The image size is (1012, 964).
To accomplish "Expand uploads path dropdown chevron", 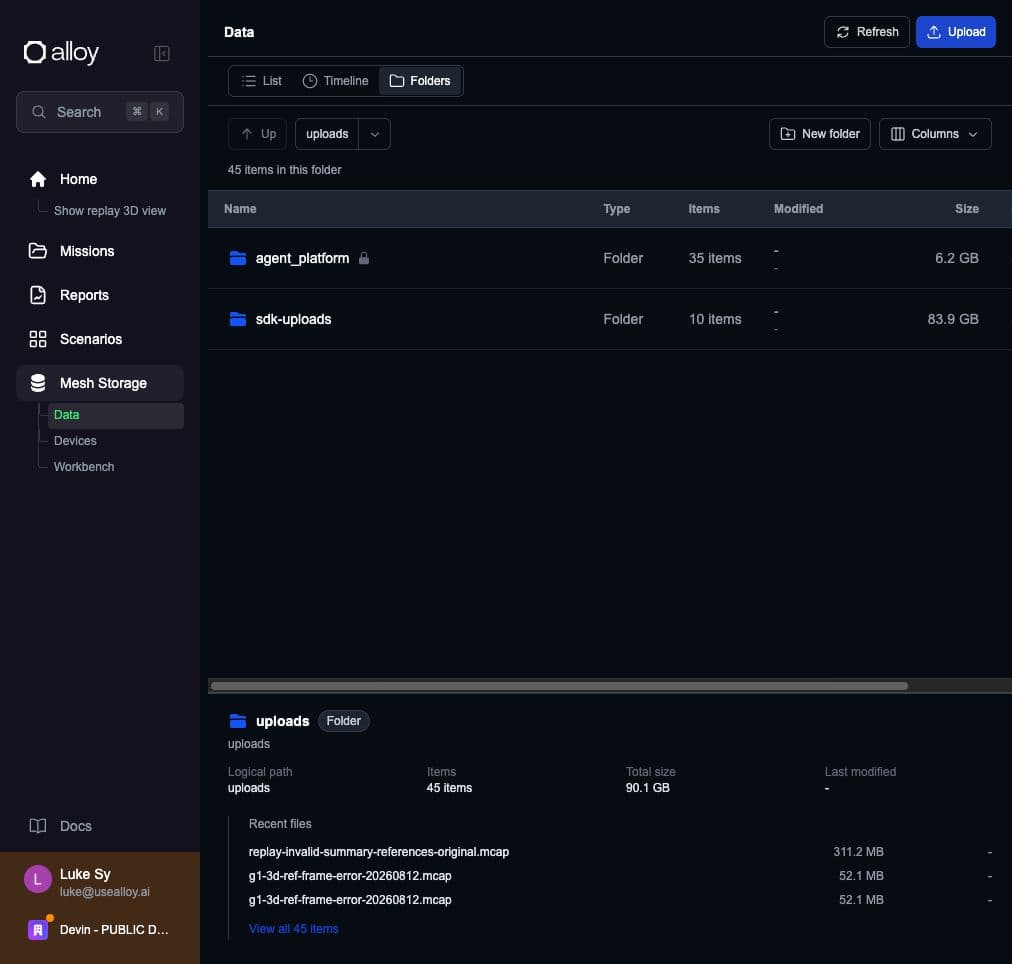I will tap(375, 134).
